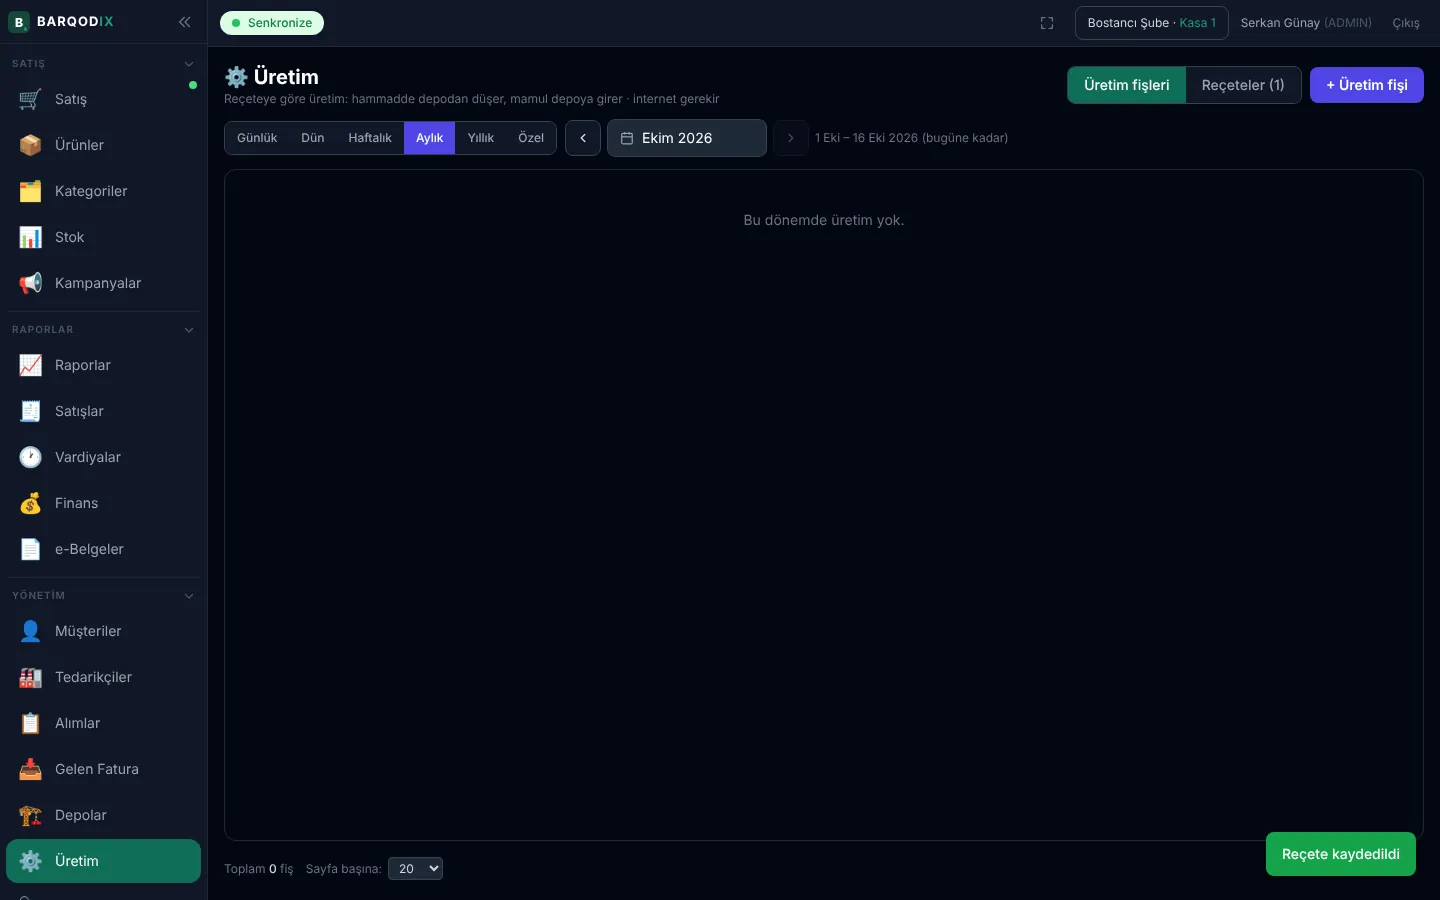Open Satışlar via its receipt icon
The height and width of the screenshot is (900, 1440).
30,411
